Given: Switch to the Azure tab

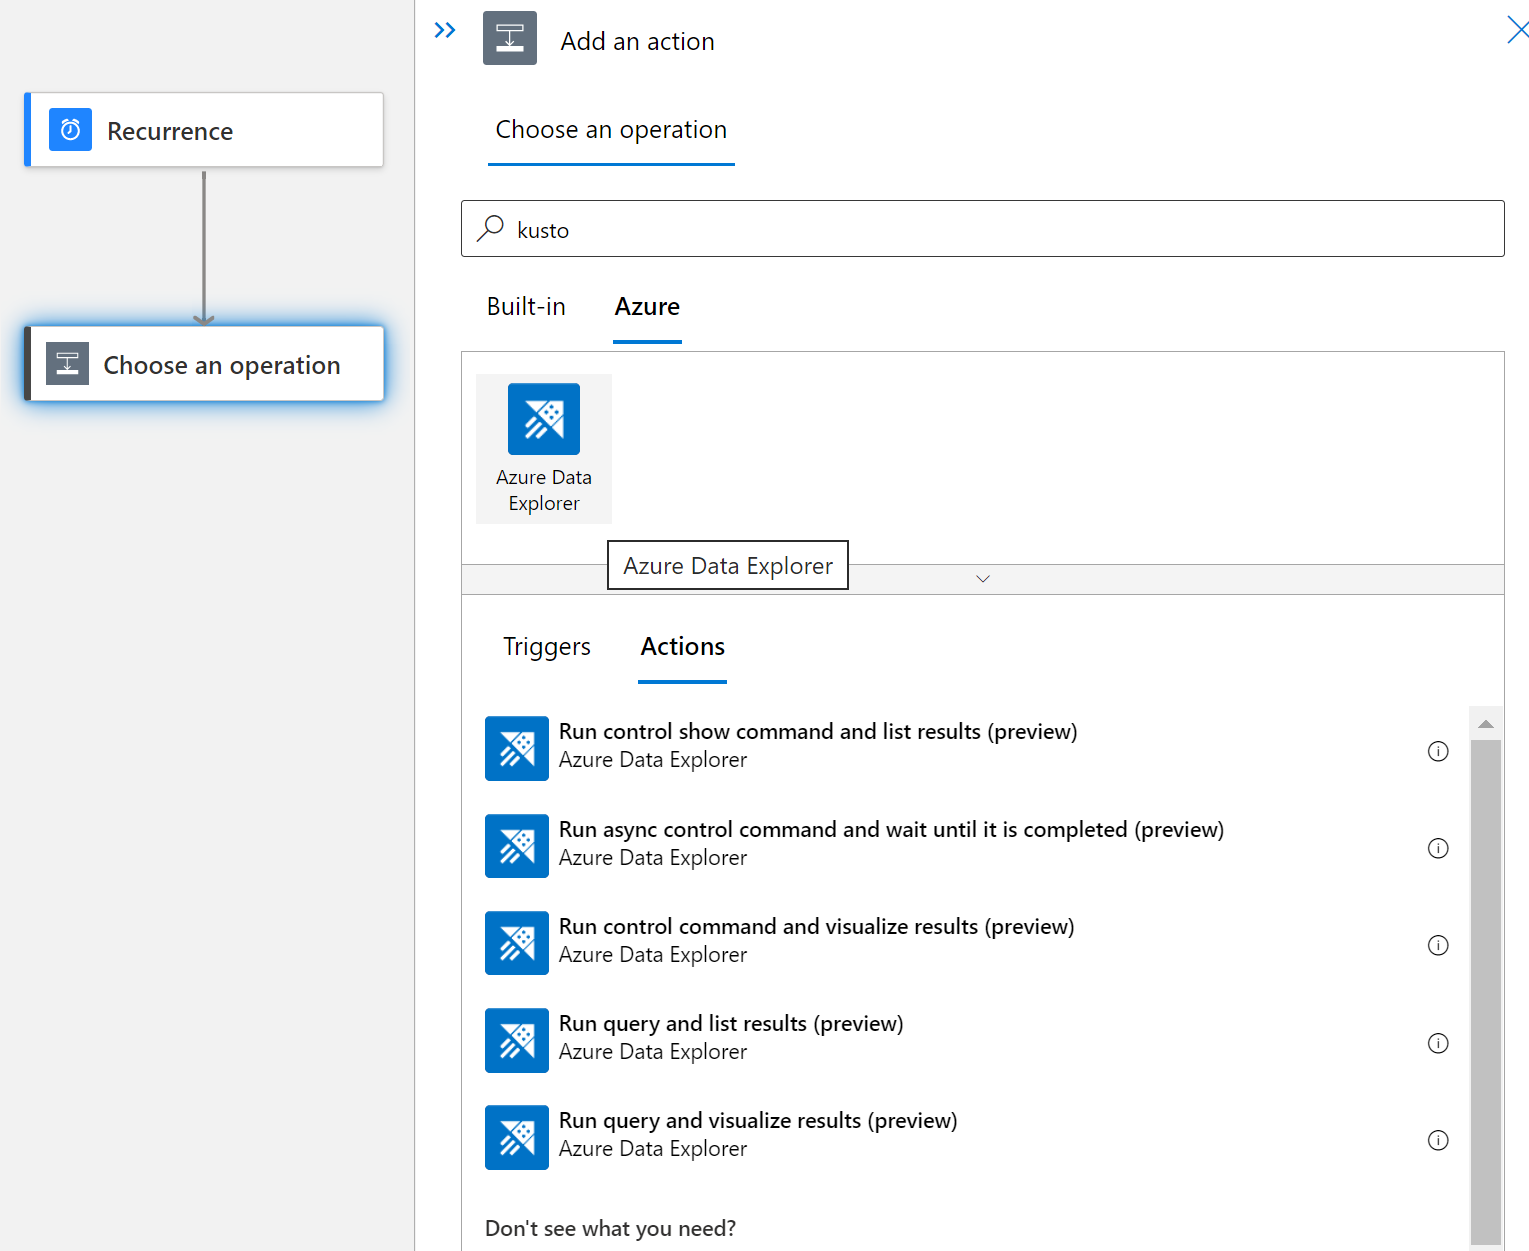Looking at the screenshot, I should pos(647,307).
